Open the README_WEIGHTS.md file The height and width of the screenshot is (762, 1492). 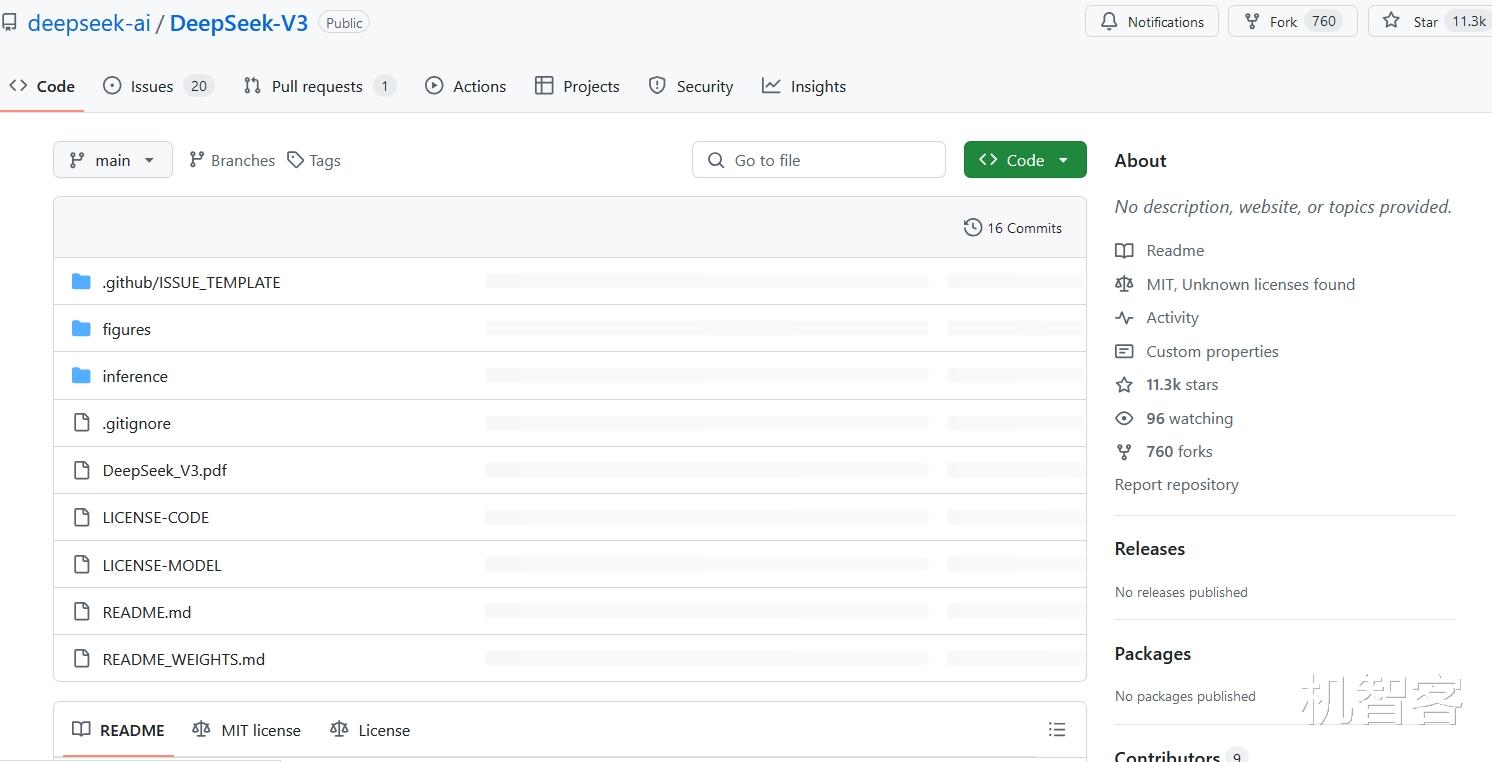point(183,659)
